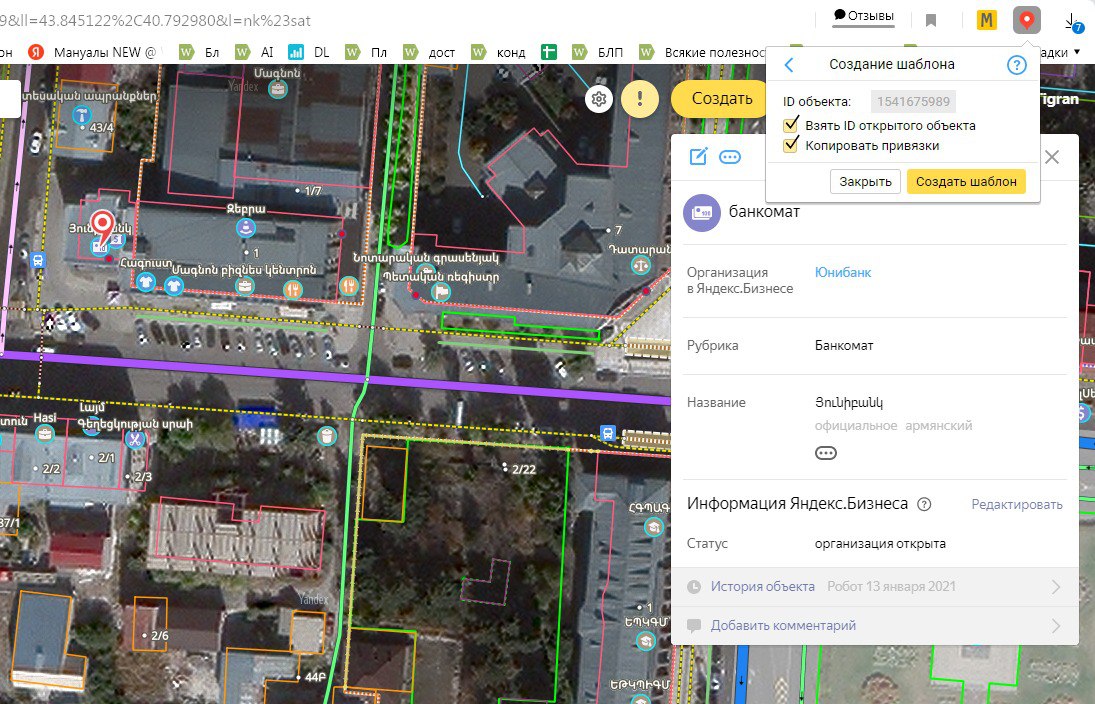Open the map settings gear button
The image size is (1095, 704).
click(x=598, y=99)
